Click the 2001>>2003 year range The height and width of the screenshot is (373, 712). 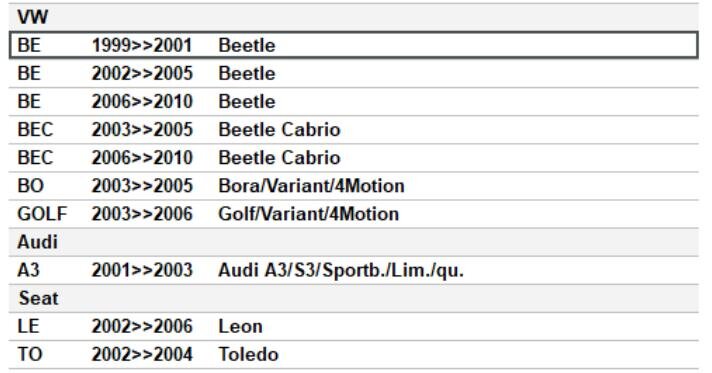coord(142,271)
